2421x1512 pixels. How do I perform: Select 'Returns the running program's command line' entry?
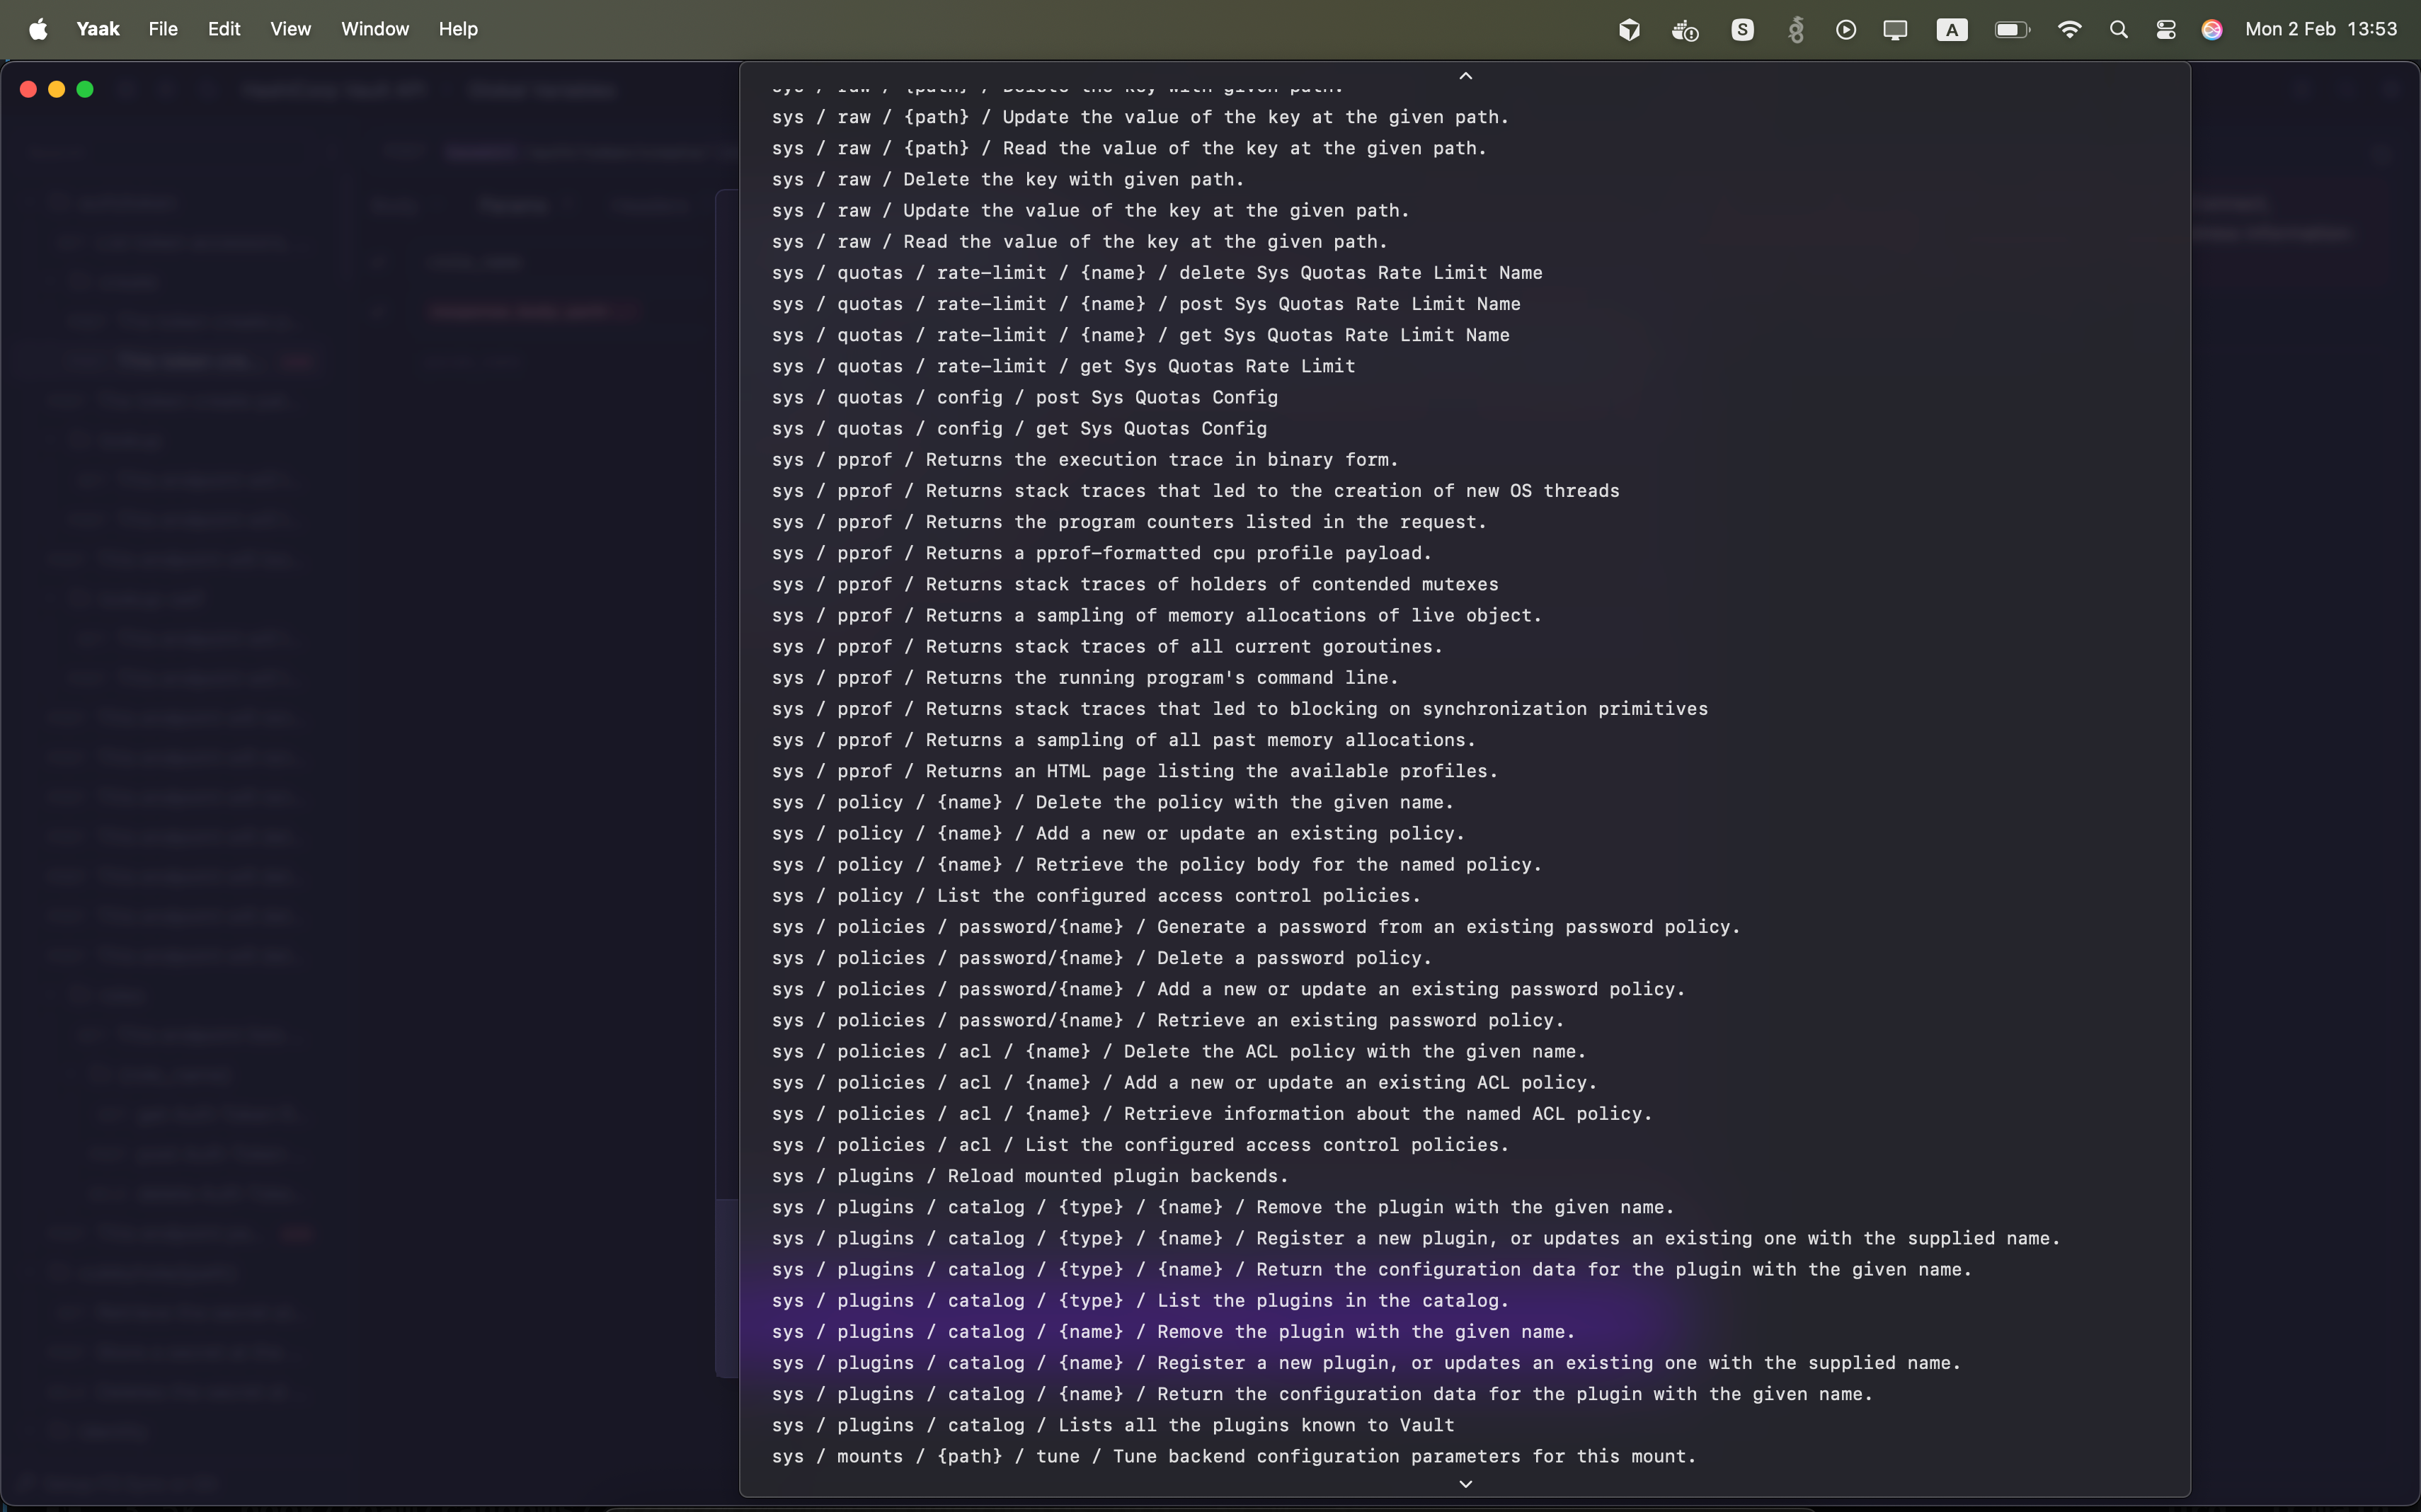coord(1084,678)
